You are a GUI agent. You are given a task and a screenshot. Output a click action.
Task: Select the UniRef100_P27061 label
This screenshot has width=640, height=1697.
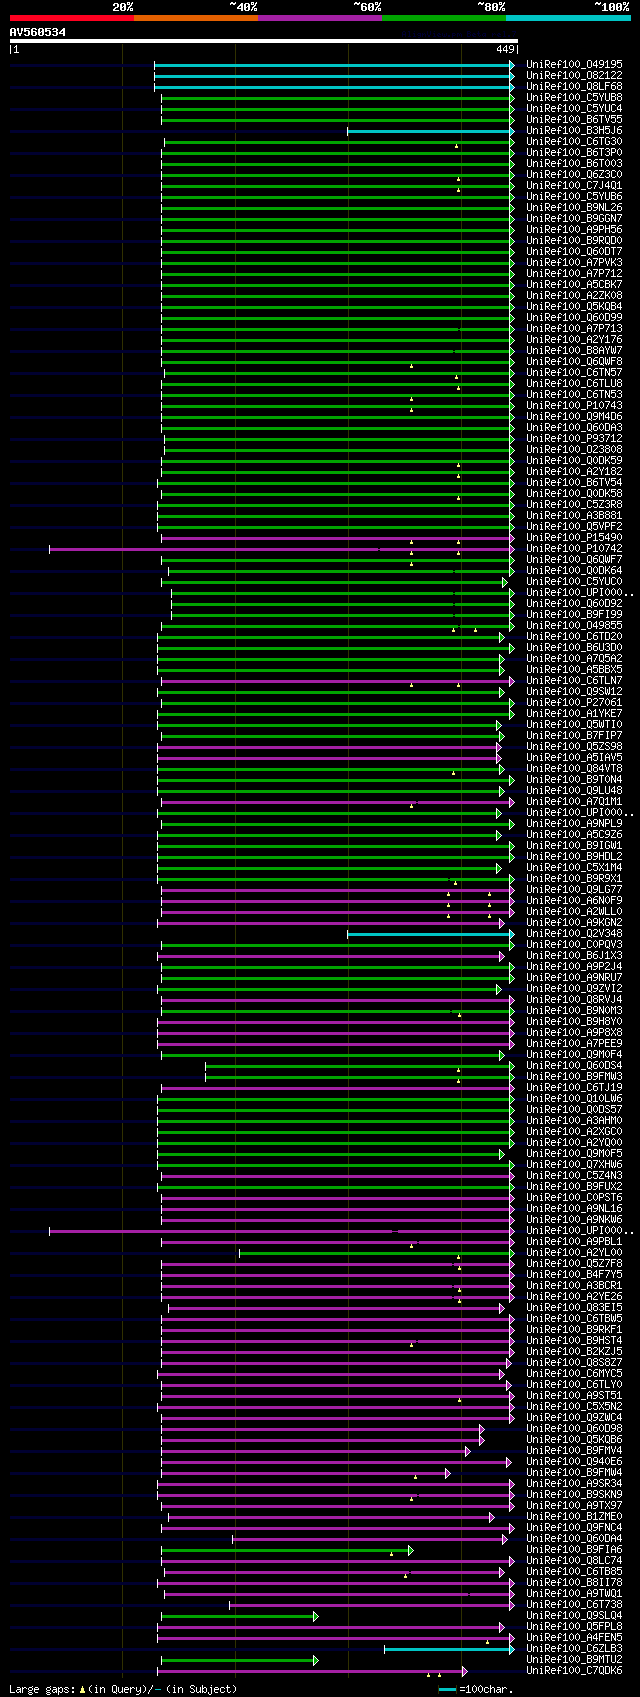click(574, 702)
